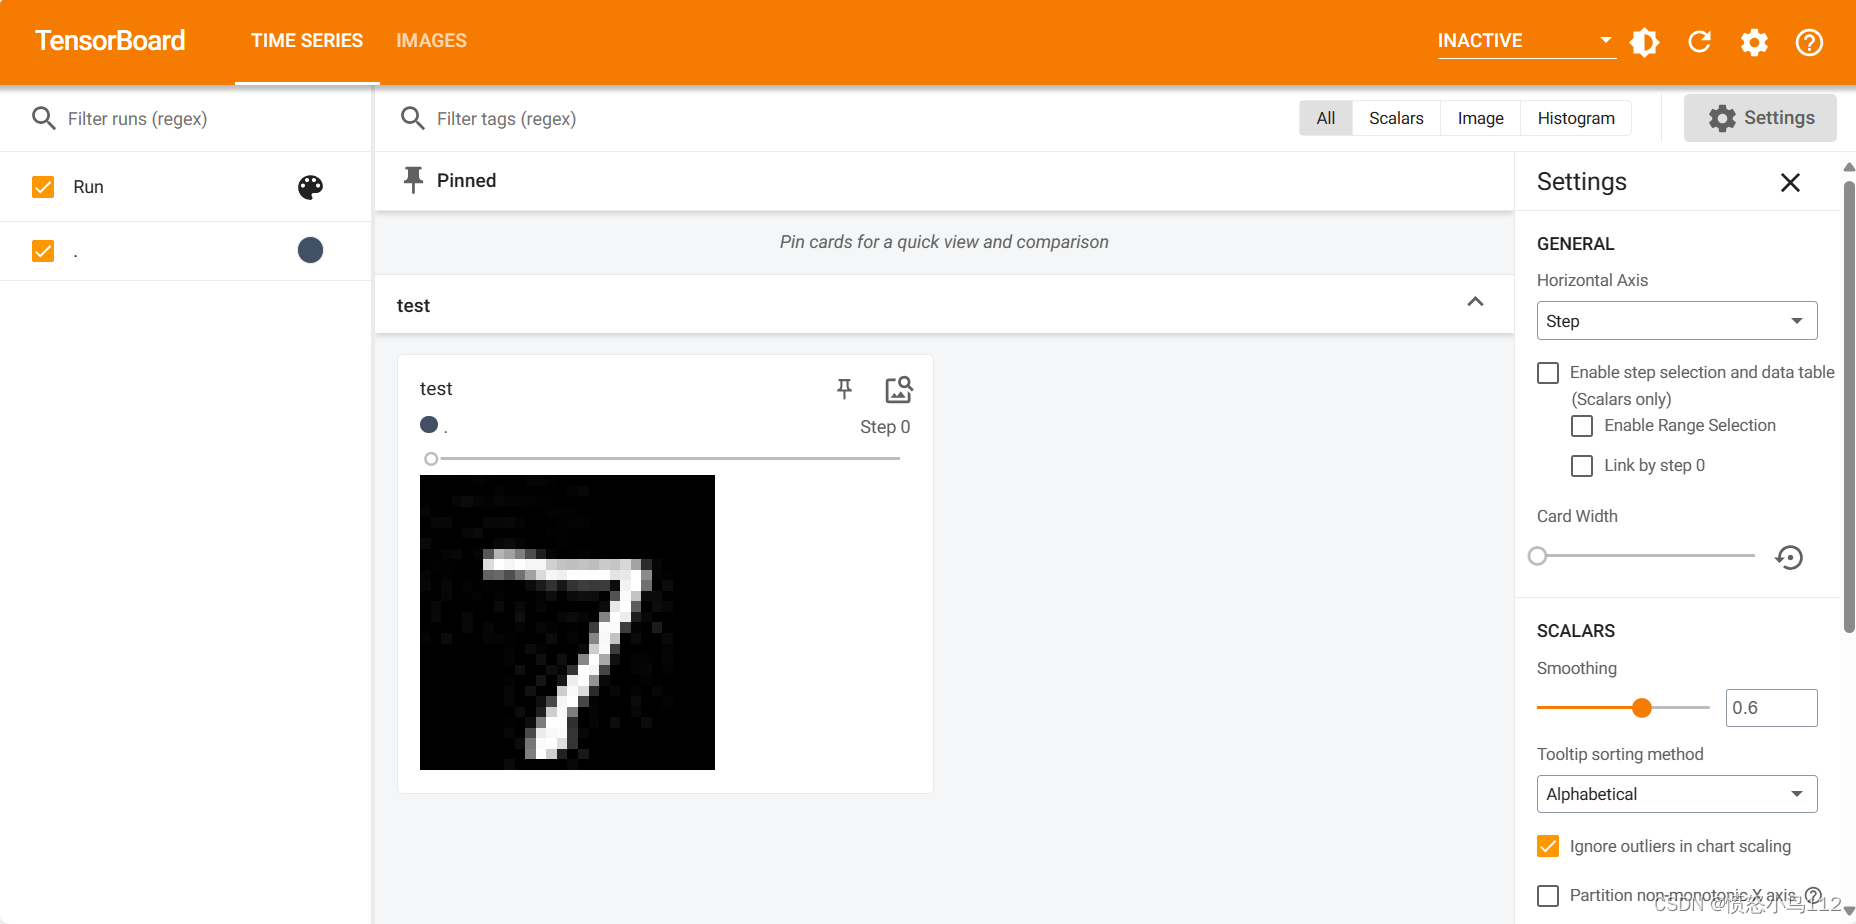The width and height of the screenshot is (1856, 924).
Task: Click the Card Width slider handle
Action: click(1538, 556)
